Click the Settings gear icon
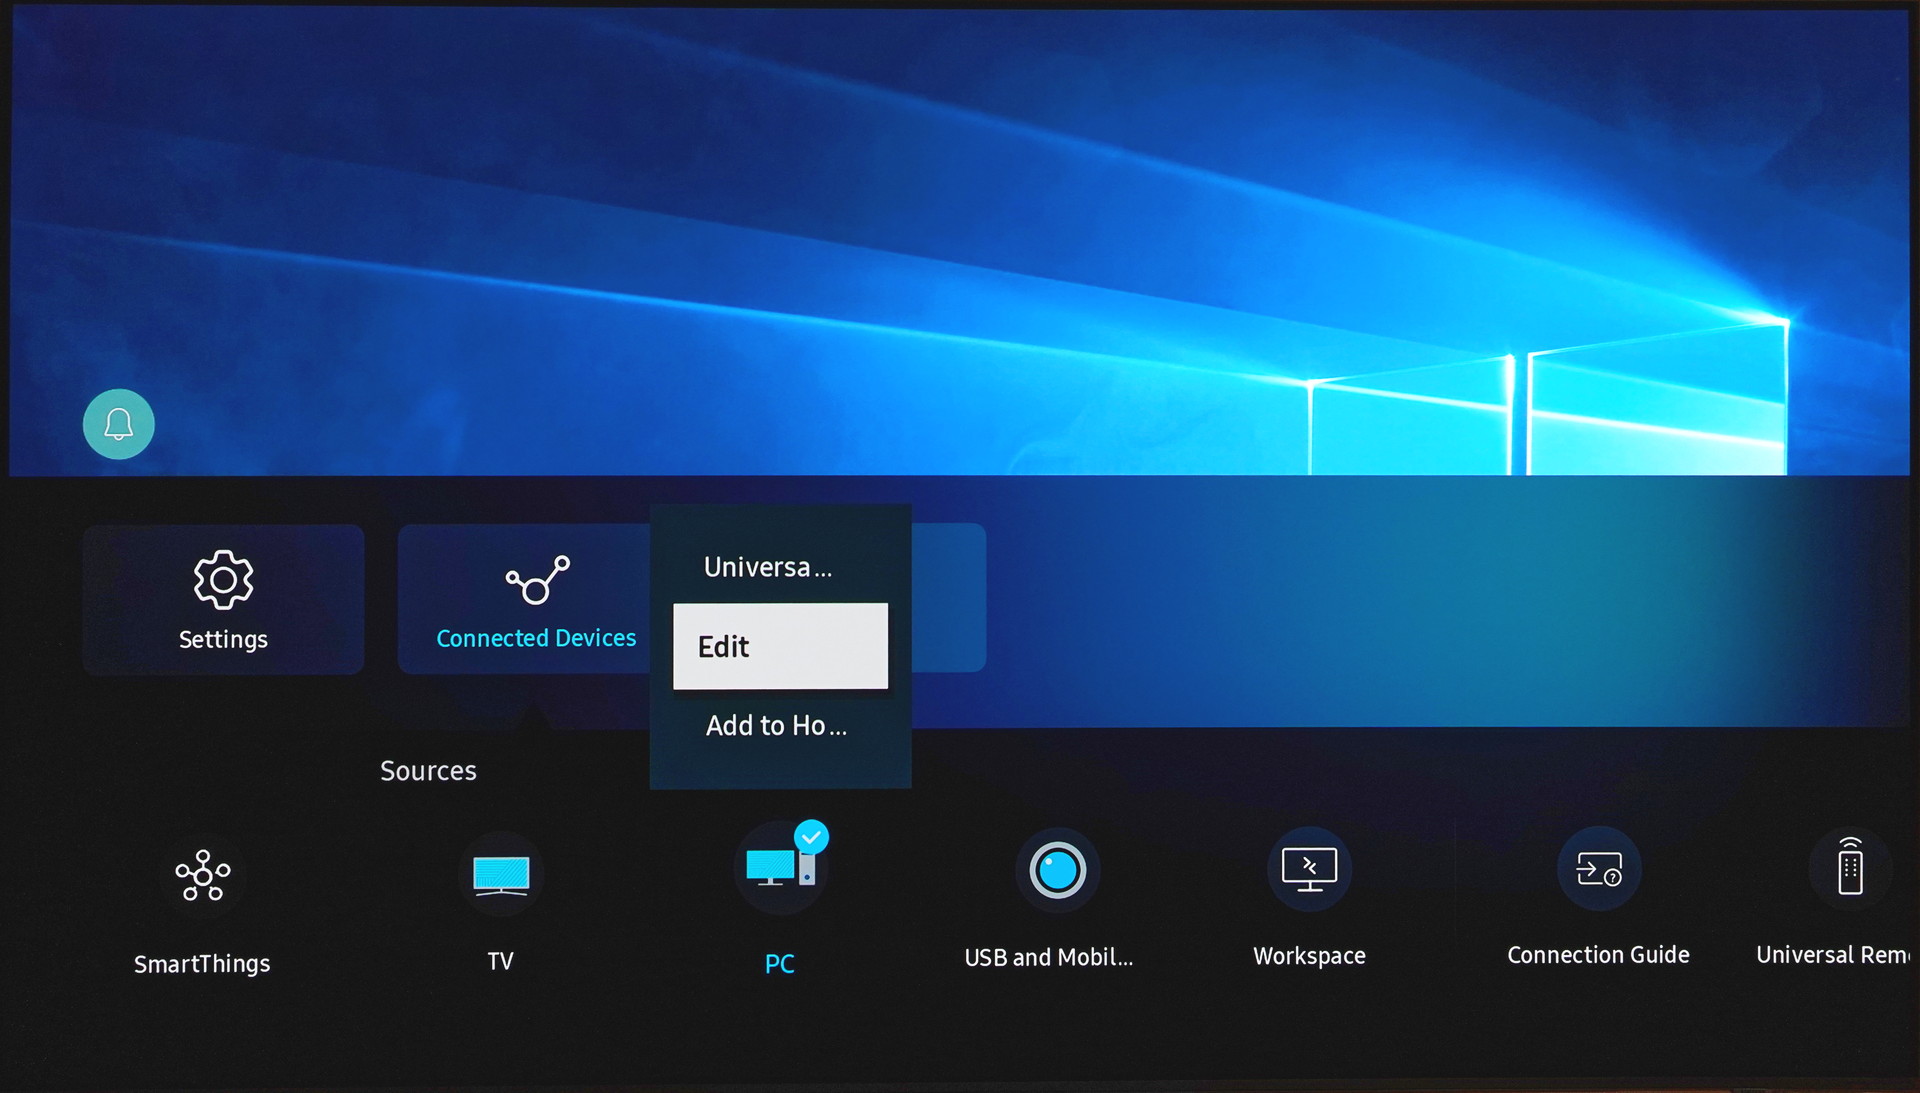This screenshot has height=1093, width=1920. click(223, 579)
